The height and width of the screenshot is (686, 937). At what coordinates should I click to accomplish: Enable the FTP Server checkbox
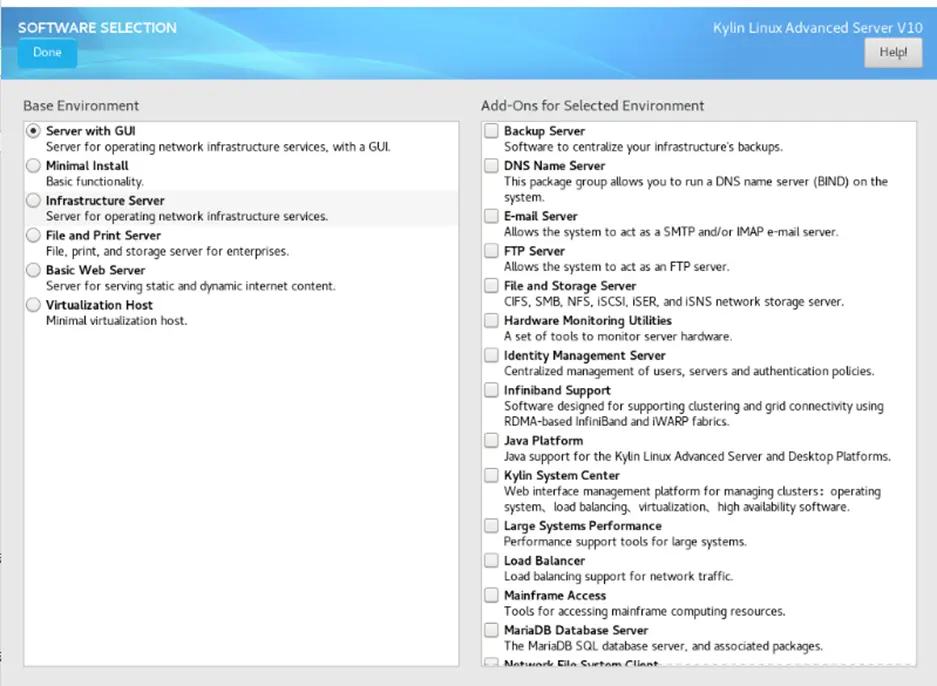[491, 250]
